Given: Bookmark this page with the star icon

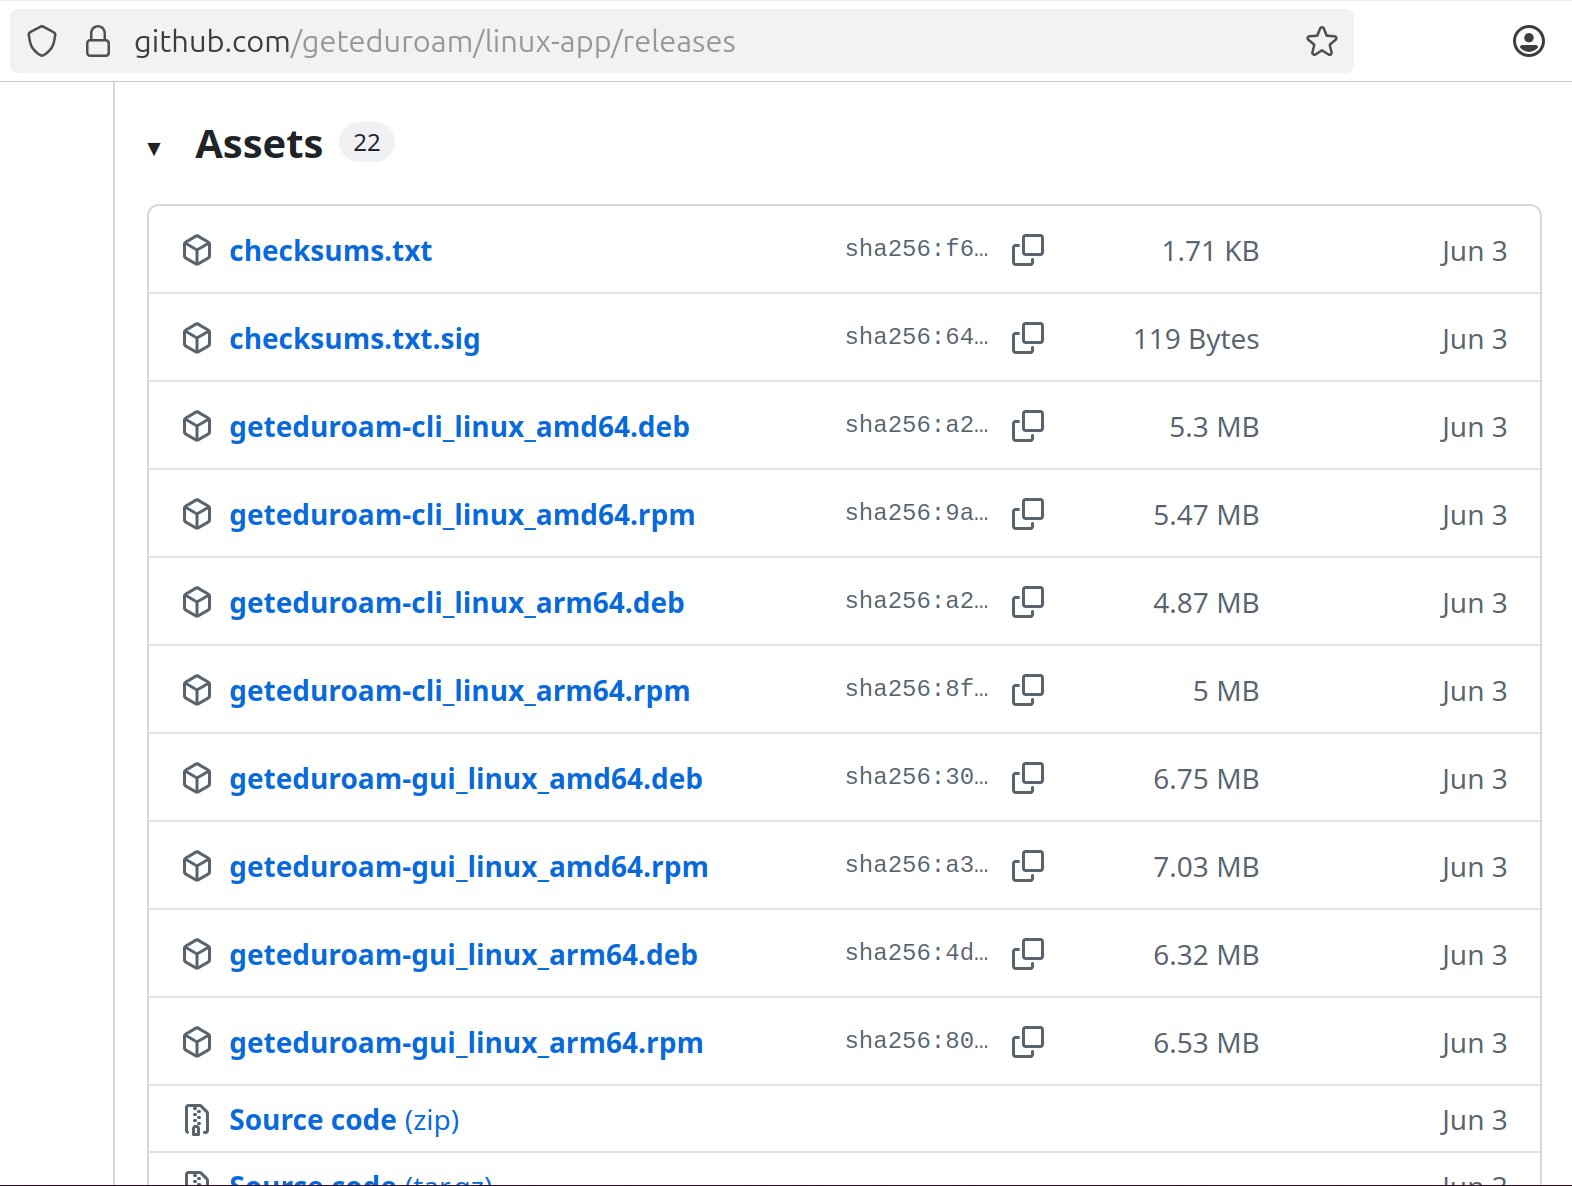Looking at the screenshot, I should tap(1321, 41).
